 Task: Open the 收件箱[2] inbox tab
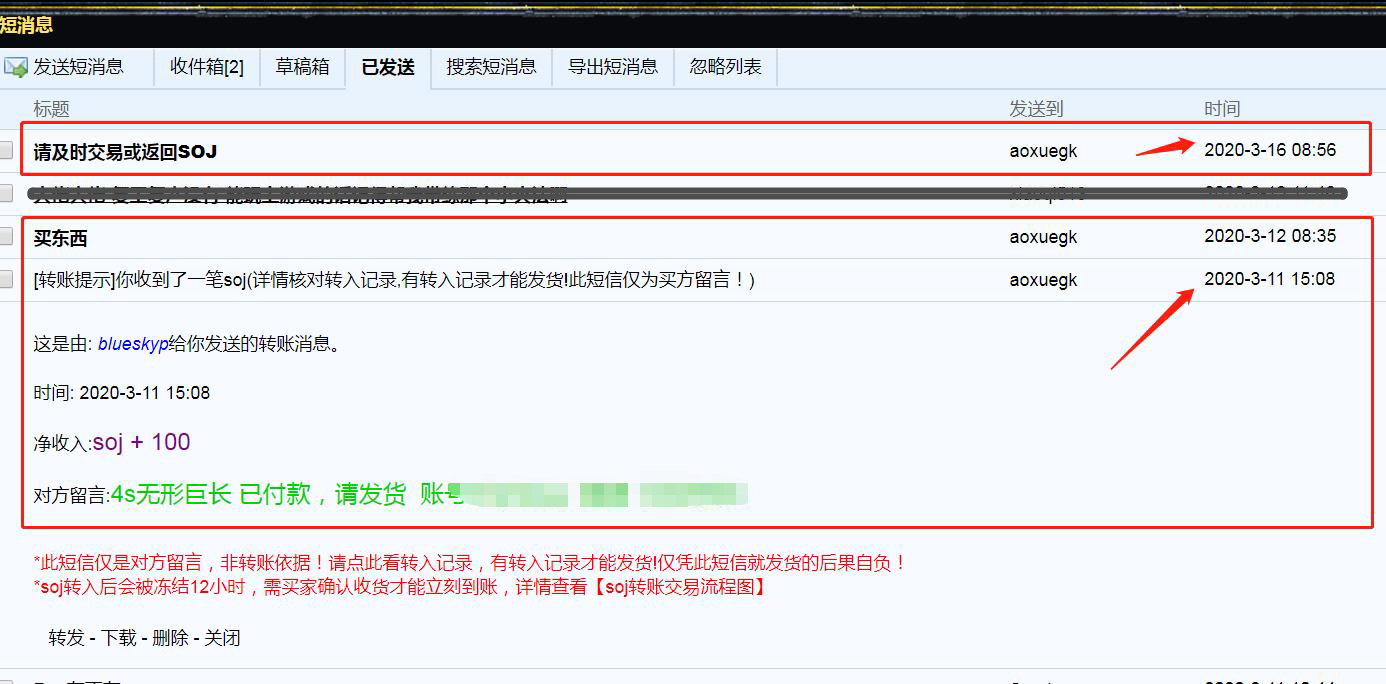point(207,67)
